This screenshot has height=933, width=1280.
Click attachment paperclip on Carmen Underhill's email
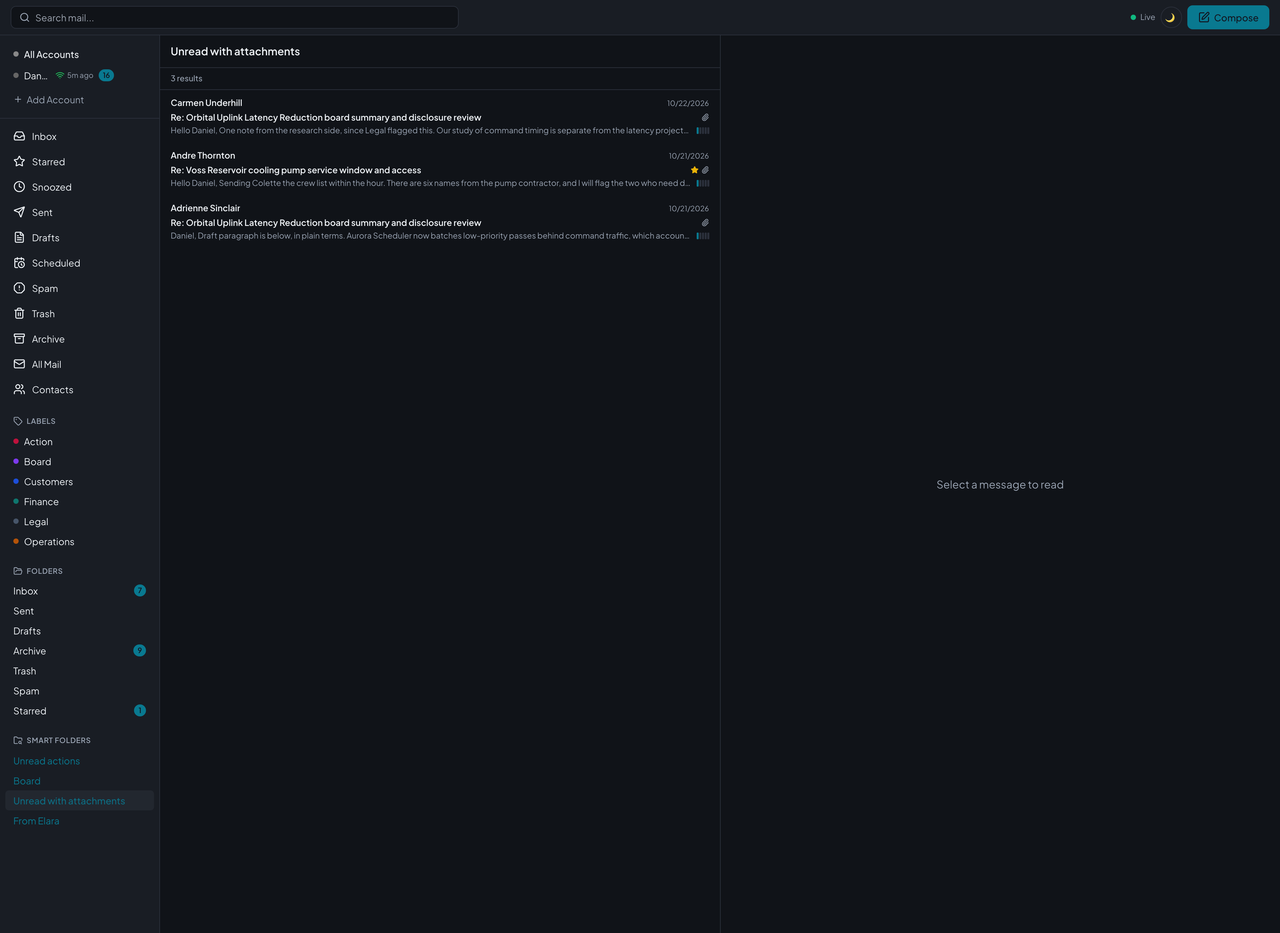coord(705,117)
